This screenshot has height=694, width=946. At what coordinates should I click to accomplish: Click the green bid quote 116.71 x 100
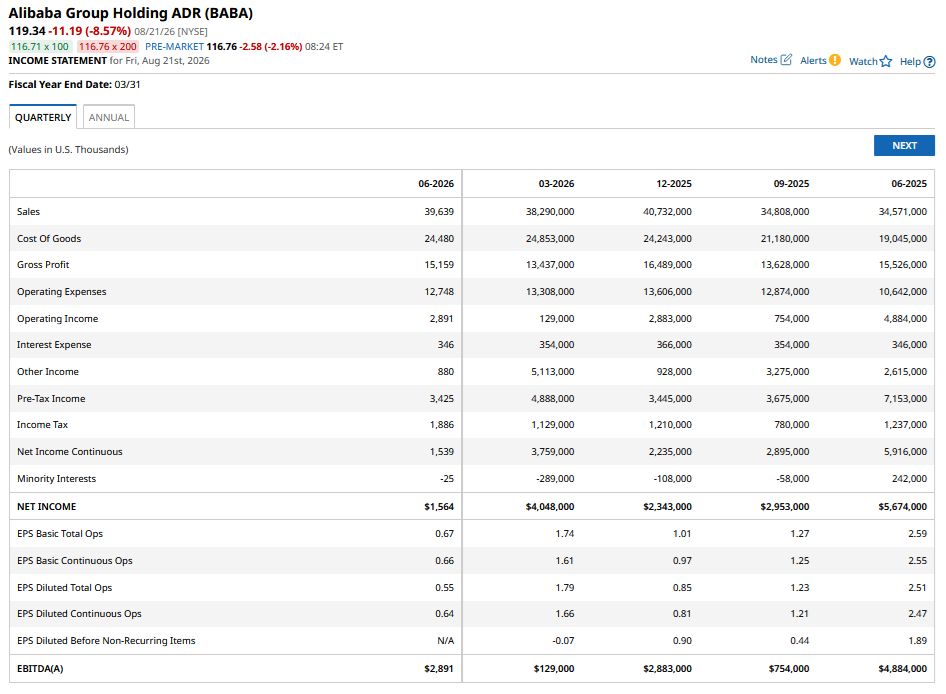40,46
